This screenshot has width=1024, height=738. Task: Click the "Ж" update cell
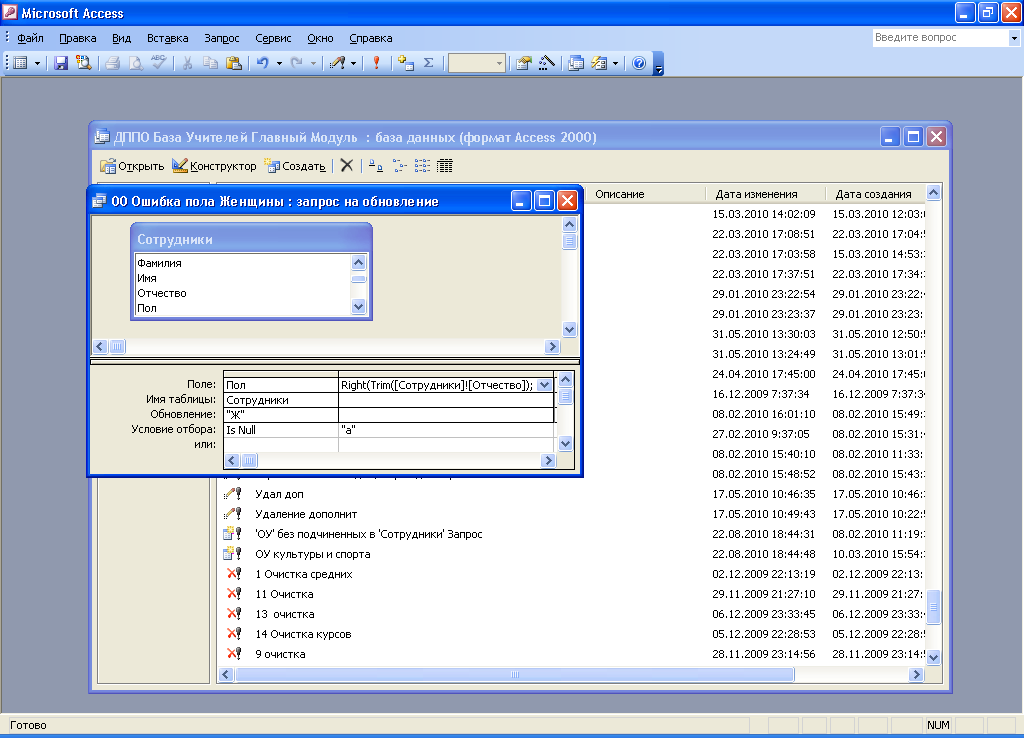[x=281, y=415]
